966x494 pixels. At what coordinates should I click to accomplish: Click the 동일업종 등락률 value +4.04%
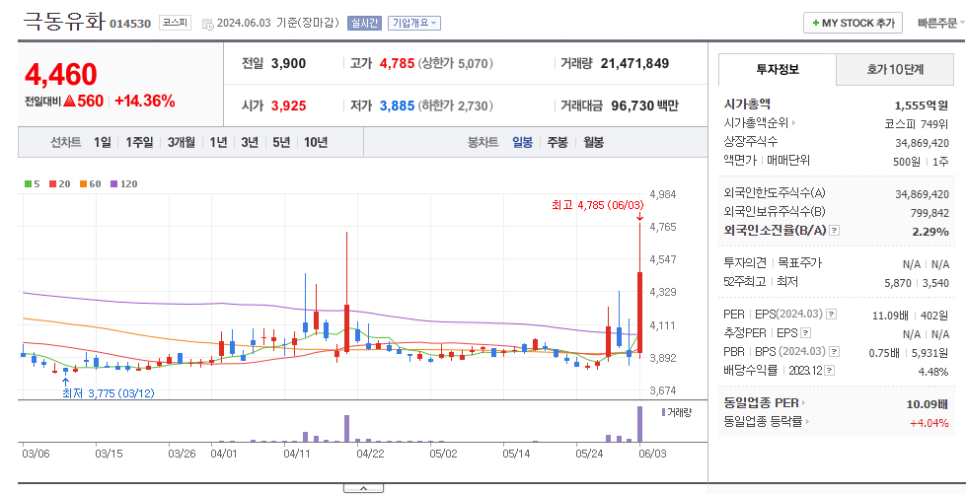(929, 423)
